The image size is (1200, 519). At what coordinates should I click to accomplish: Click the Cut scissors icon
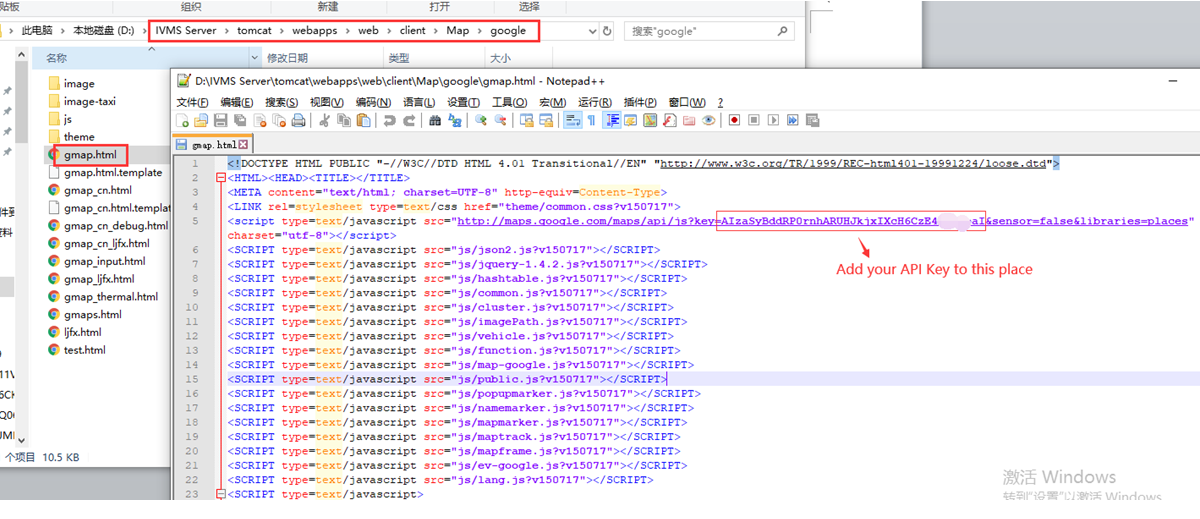325,120
